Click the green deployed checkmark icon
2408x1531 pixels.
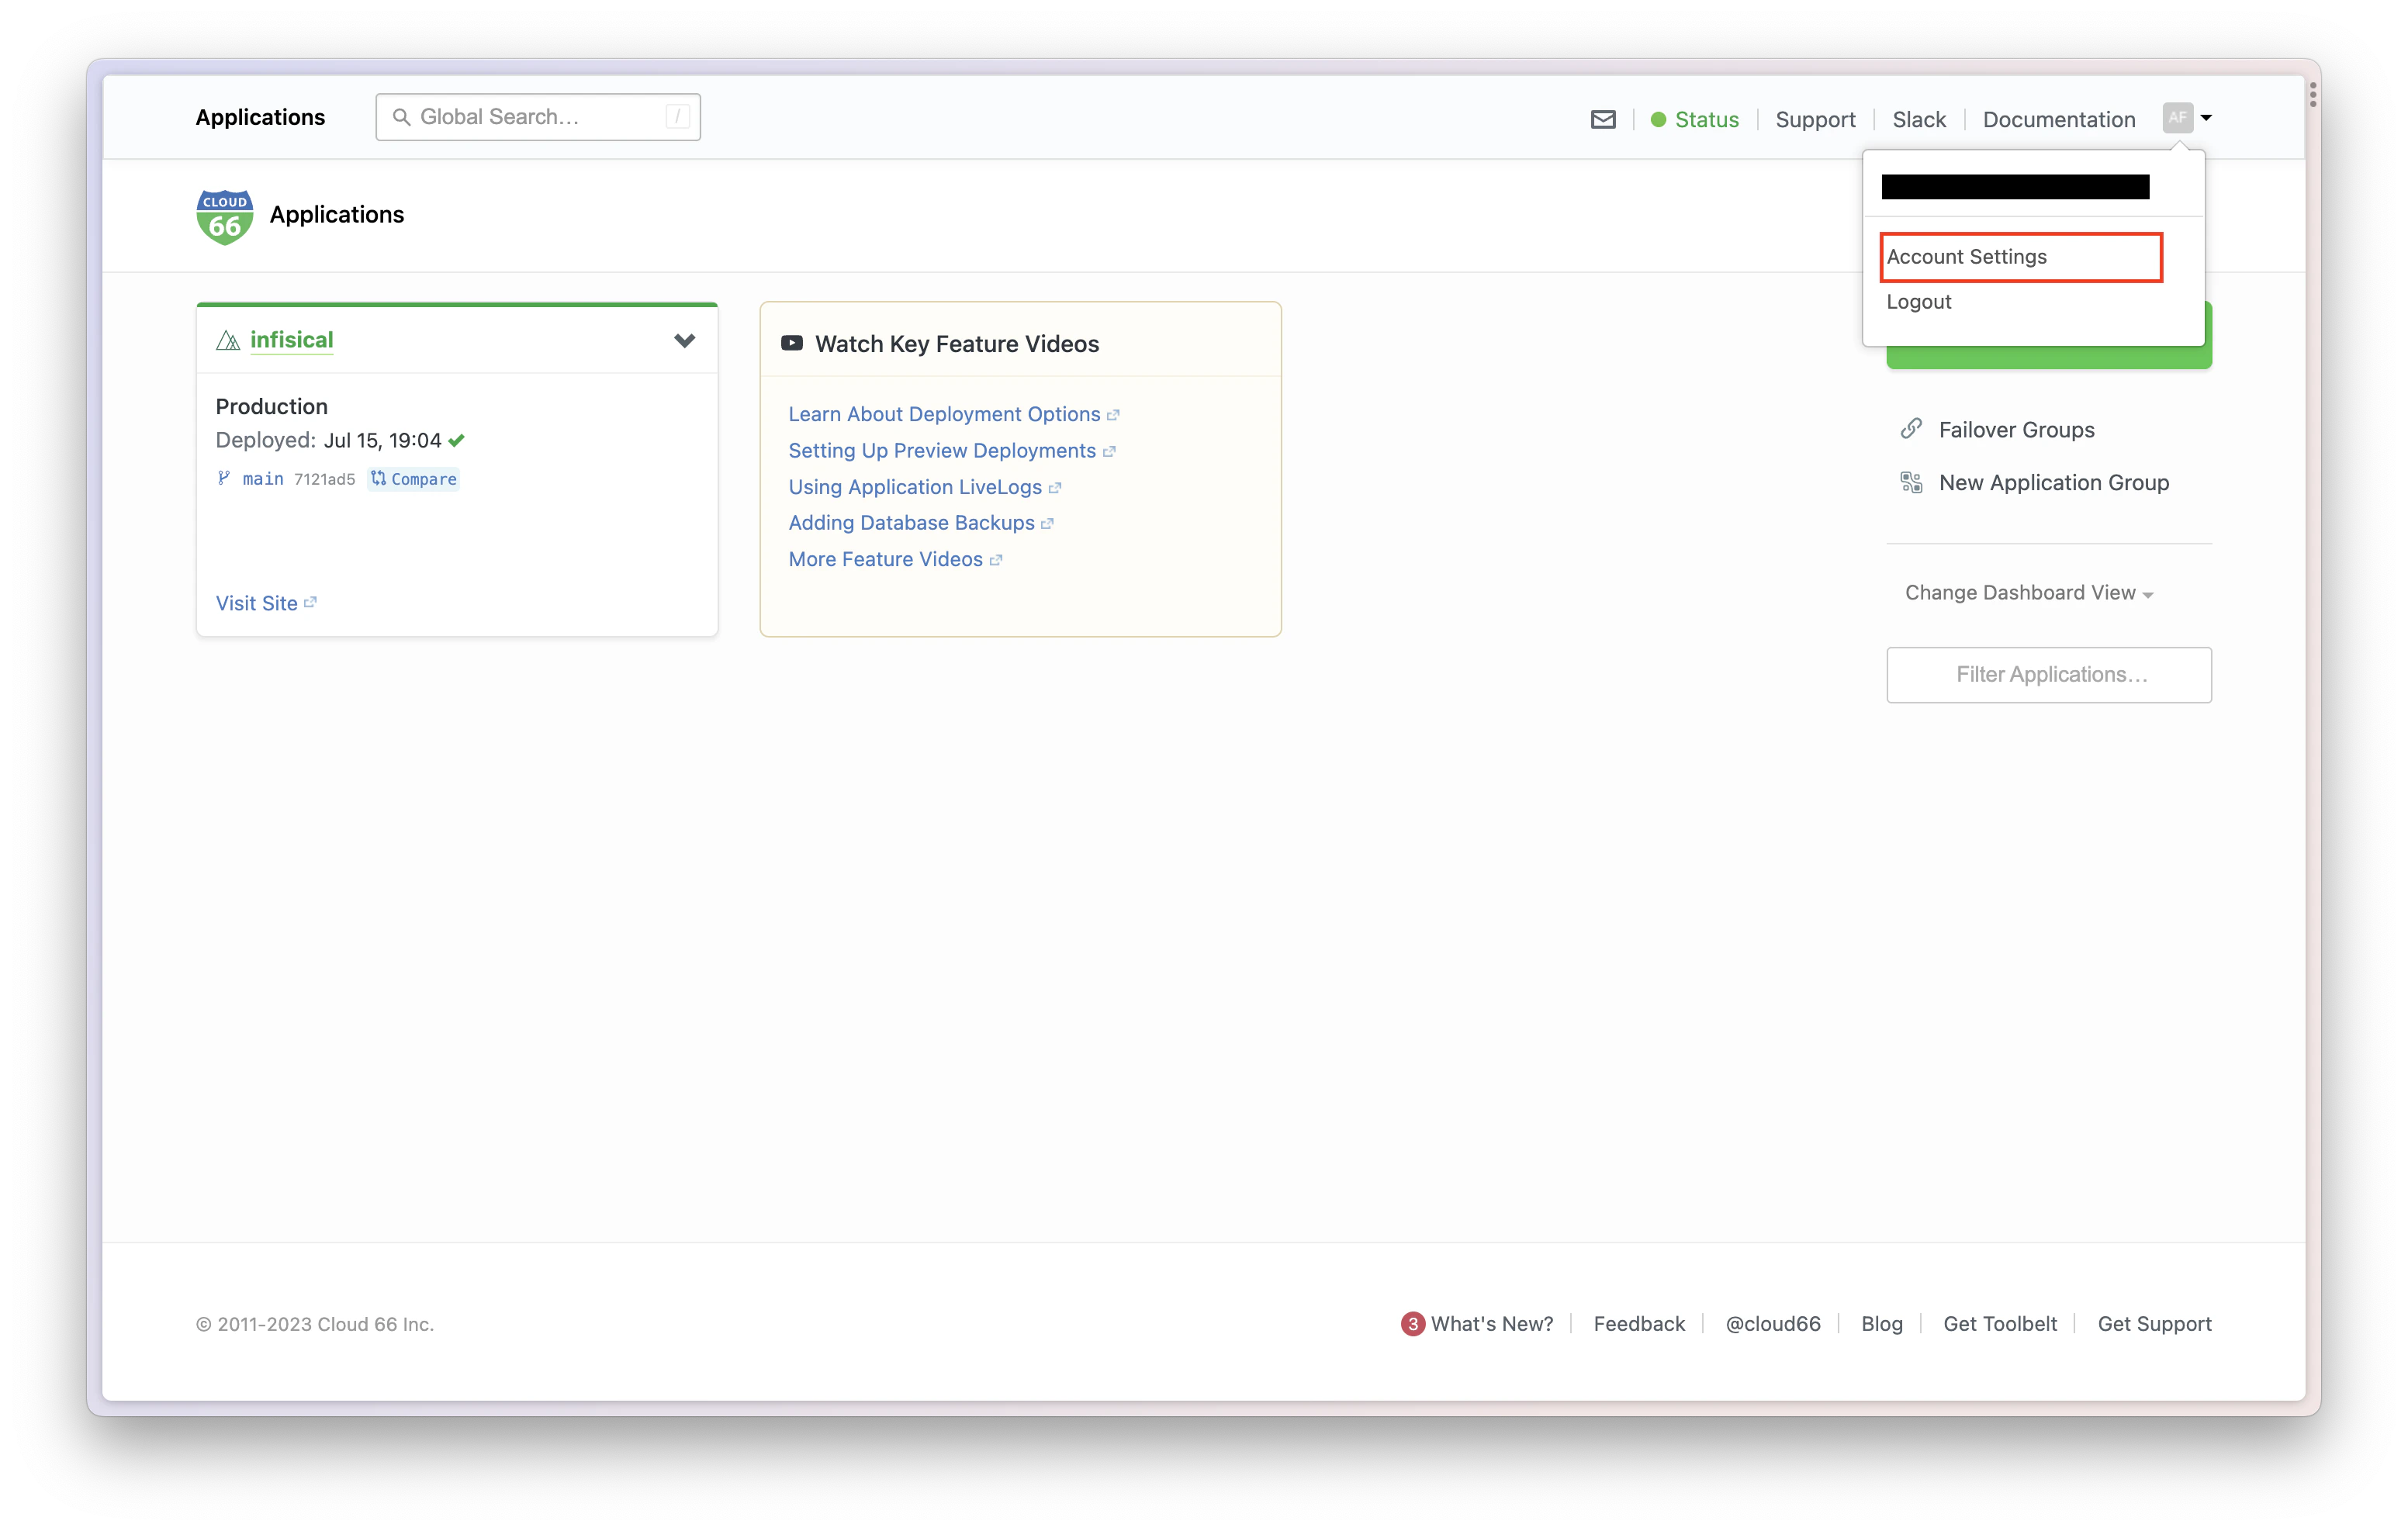pyautogui.click(x=457, y=441)
